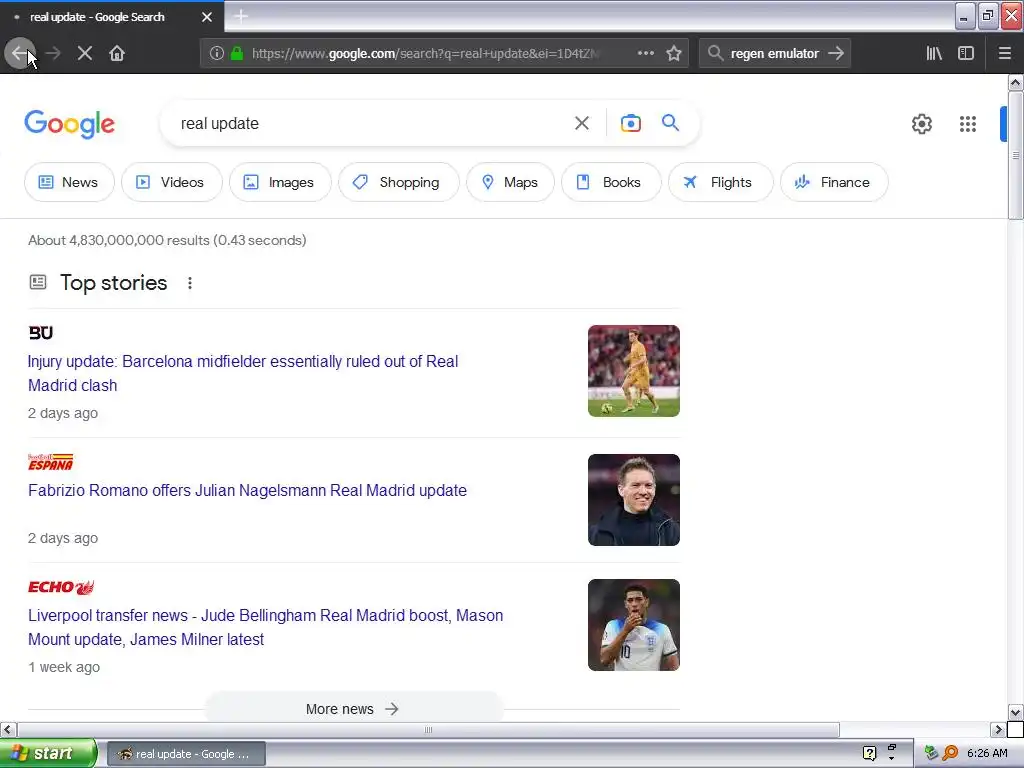
Task: Open the Barcelona midfielder injury update story
Action: tap(243, 373)
